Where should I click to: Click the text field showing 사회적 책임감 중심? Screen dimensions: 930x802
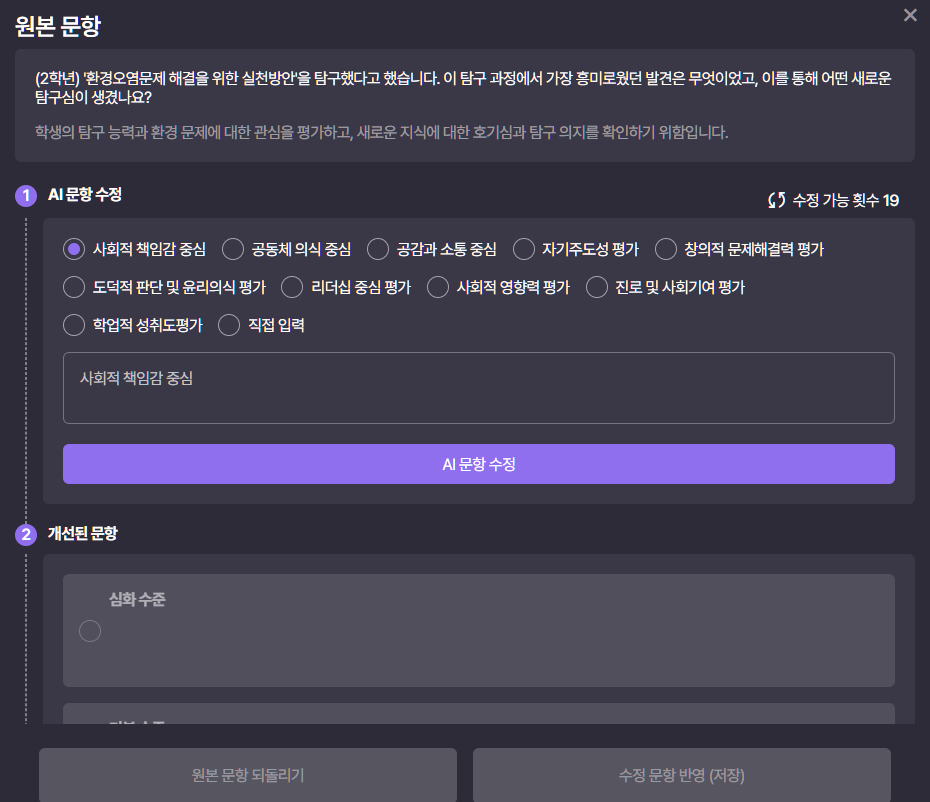click(x=478, y=388)
